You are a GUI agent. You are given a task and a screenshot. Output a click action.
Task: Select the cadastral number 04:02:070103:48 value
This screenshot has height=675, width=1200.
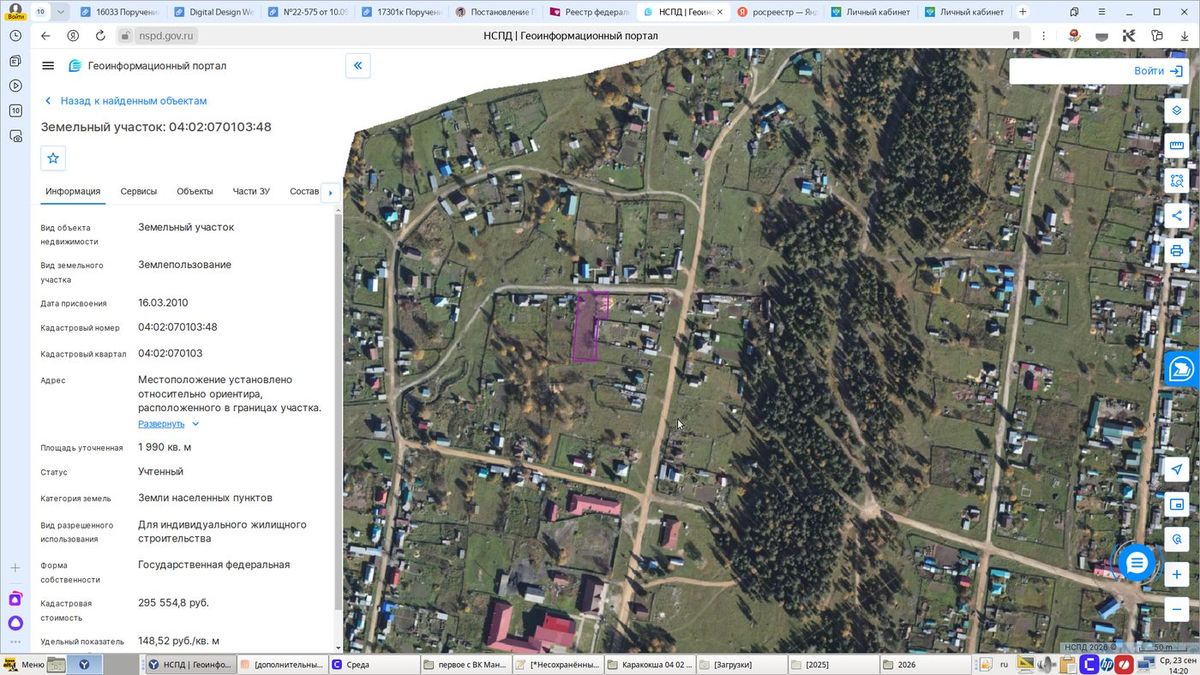[x=178, y=327]
